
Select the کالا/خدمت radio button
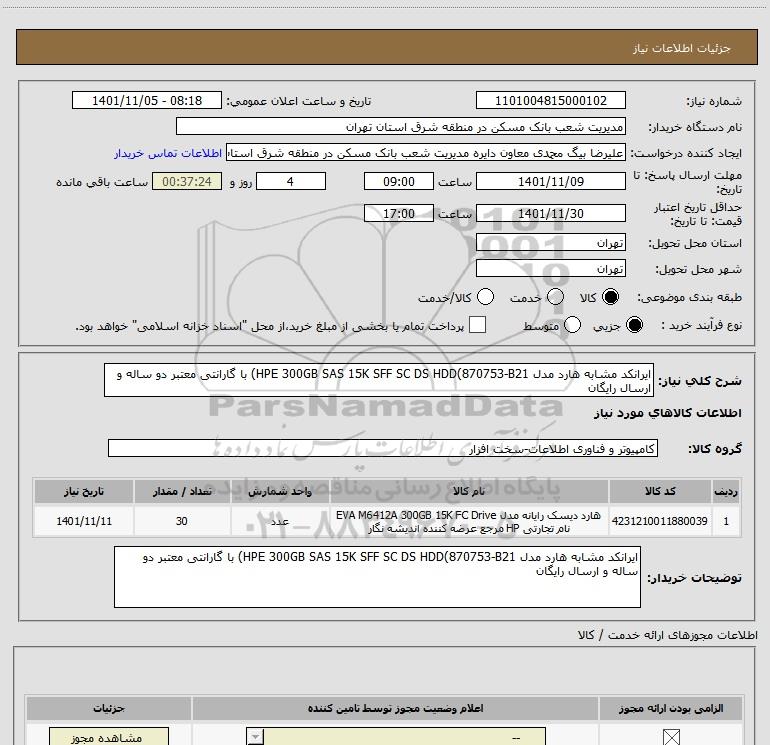[x=486, y=297]
